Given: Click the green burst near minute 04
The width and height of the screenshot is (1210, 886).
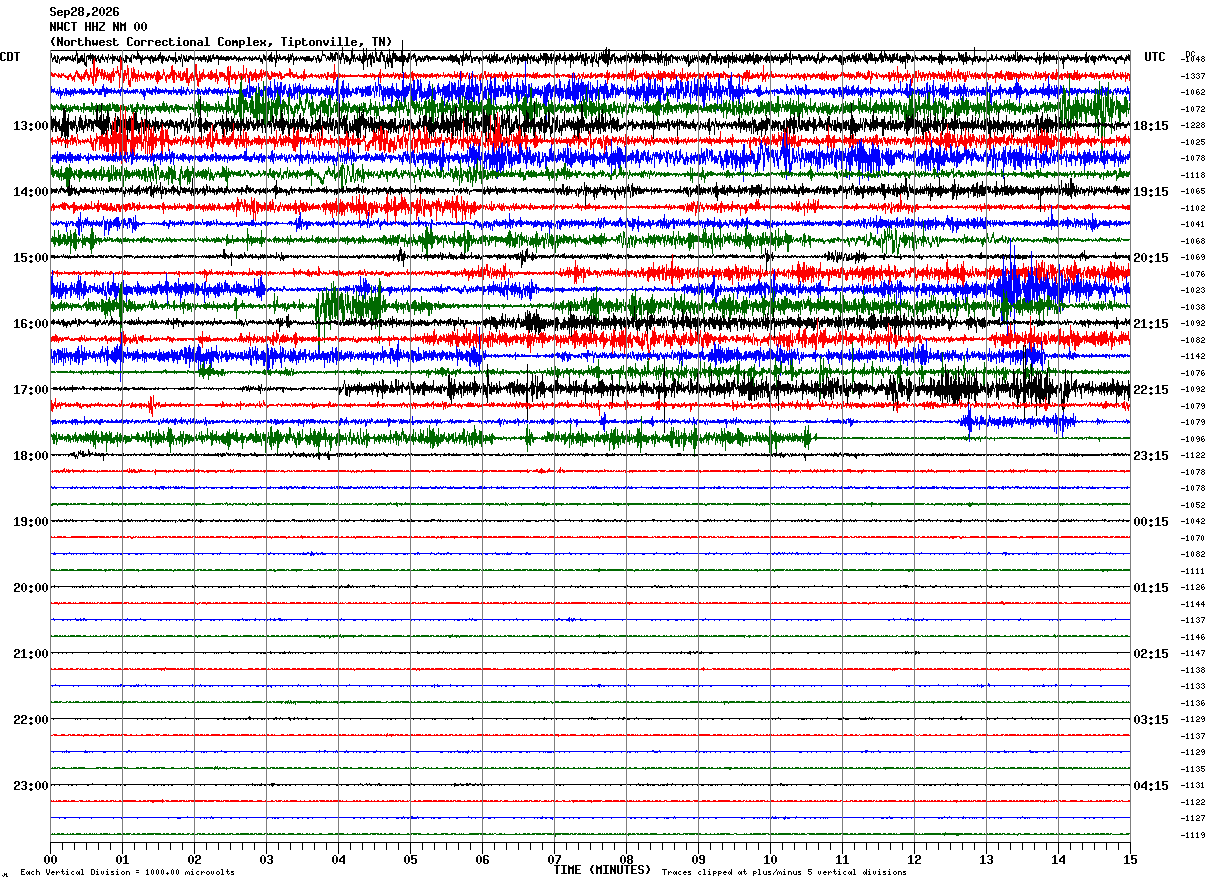Looking at the screenshot, I should (x=350, y=304).
